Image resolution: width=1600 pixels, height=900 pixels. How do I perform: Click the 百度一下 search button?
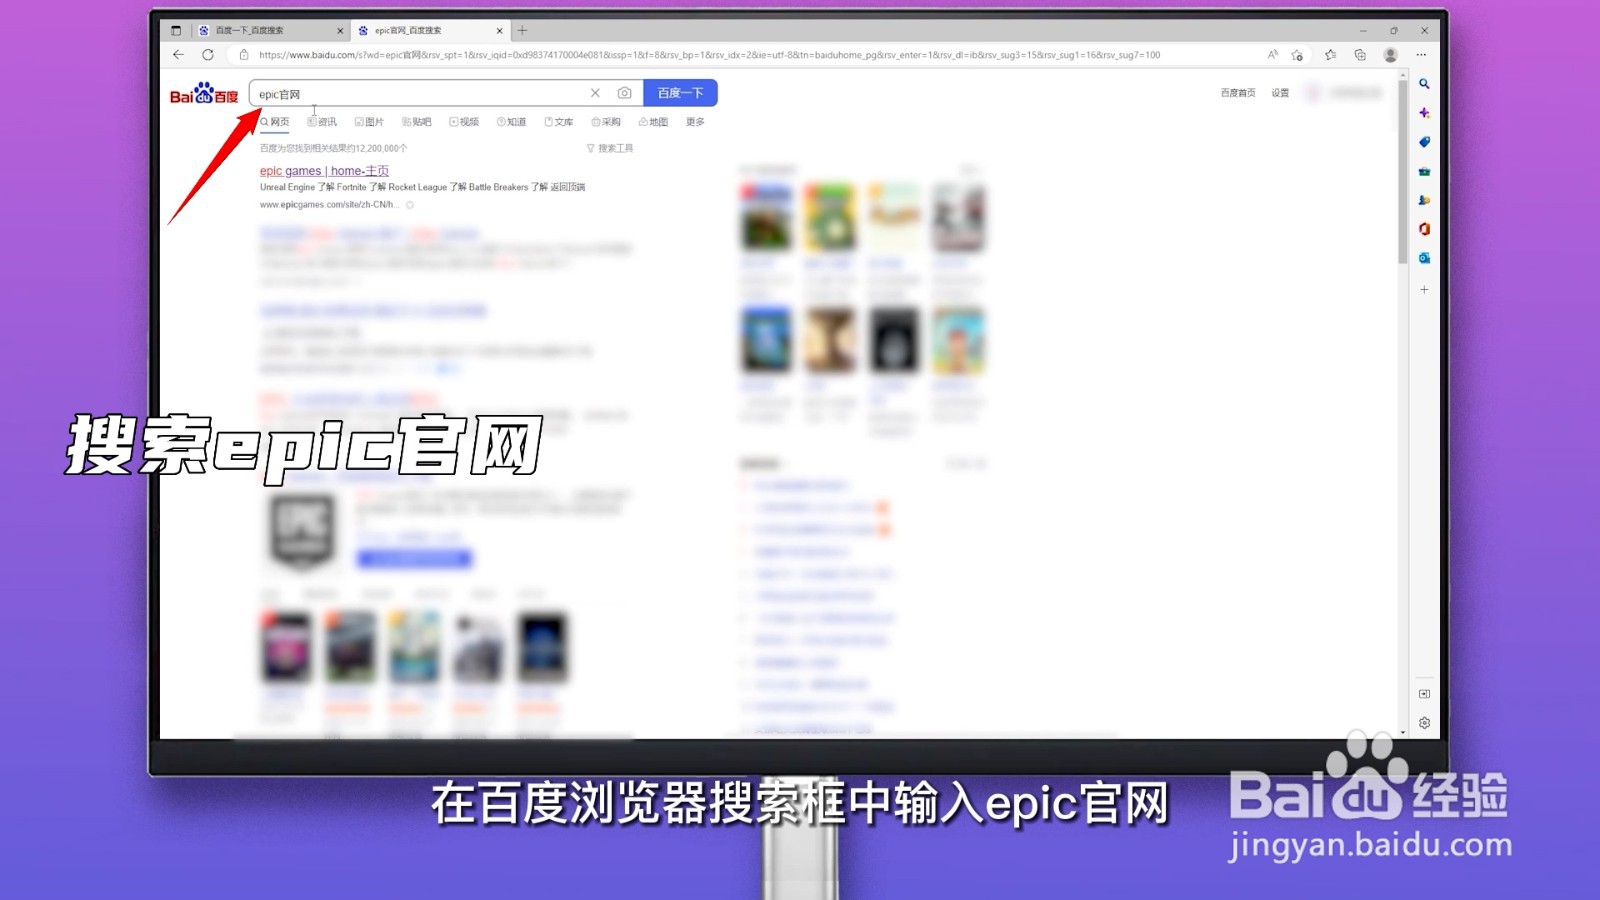[x=680, y=93]
